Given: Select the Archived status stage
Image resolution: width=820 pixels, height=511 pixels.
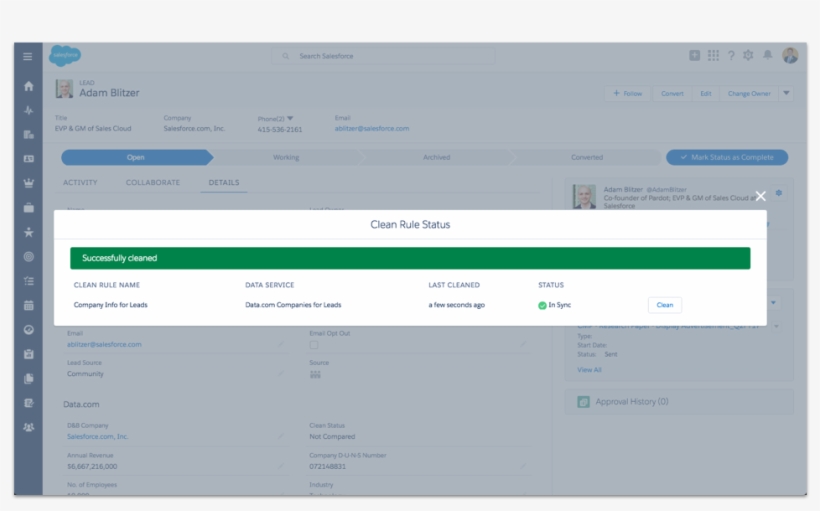Looking at the screenshot, I should click(437, 157).
